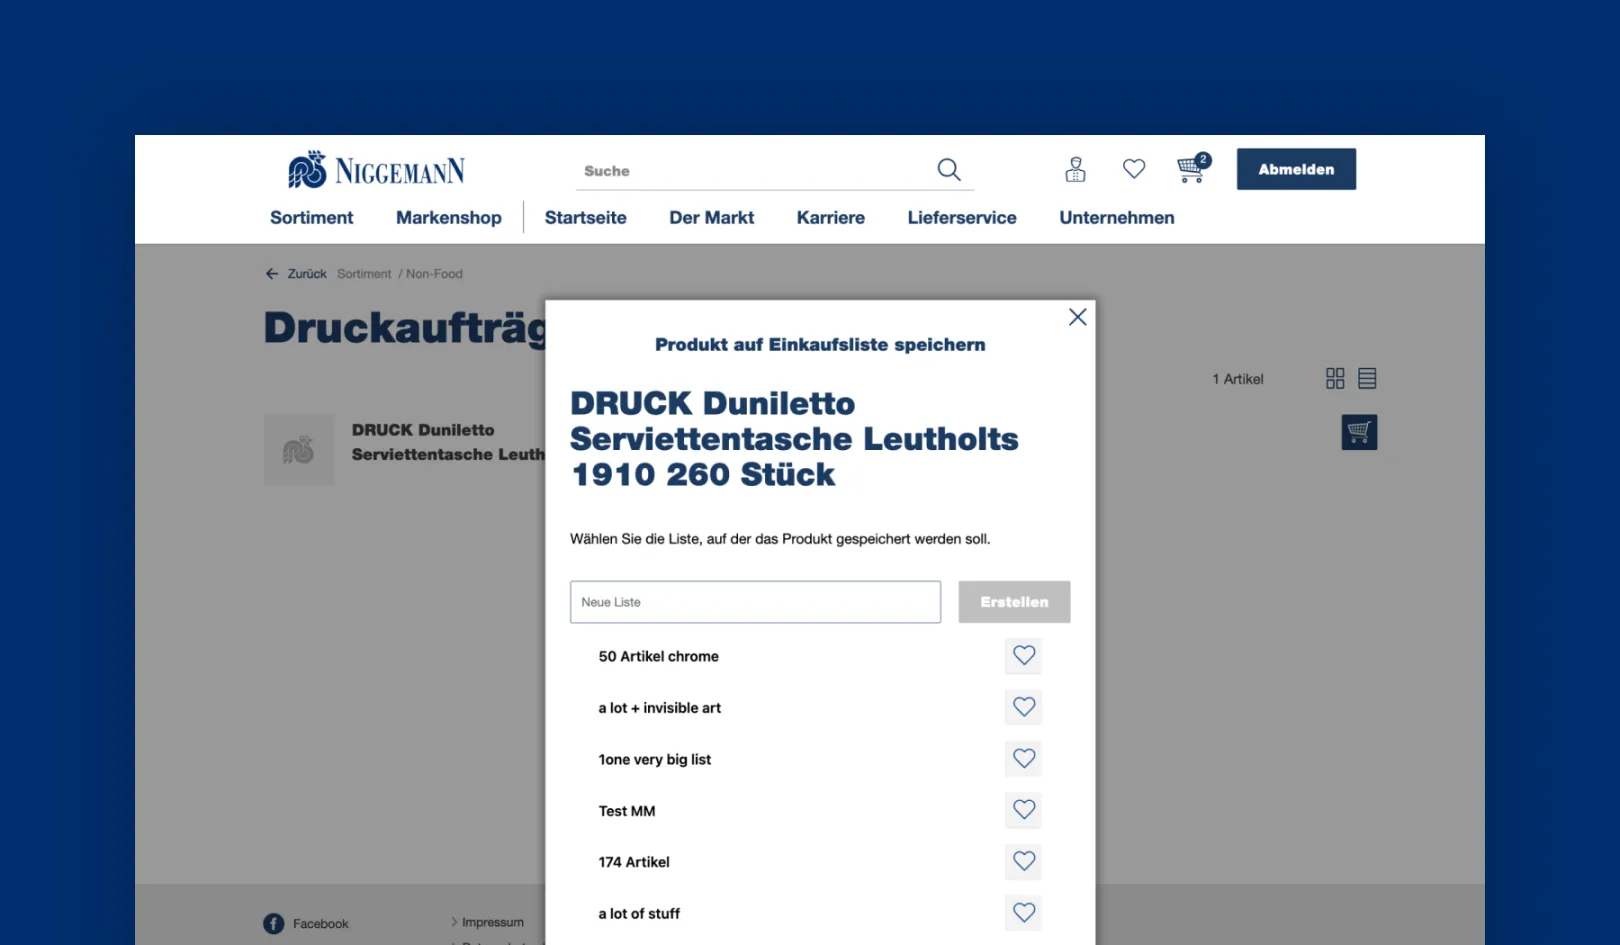Save product to the '50 Artikel chrome' list
The width and height of the screenshot is (1620, 945).
click(1023, 656)
